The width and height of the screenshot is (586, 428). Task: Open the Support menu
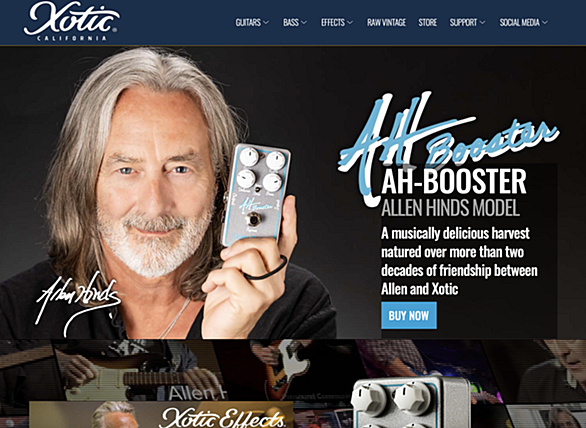pyautogui.click(x=467, y=23)
